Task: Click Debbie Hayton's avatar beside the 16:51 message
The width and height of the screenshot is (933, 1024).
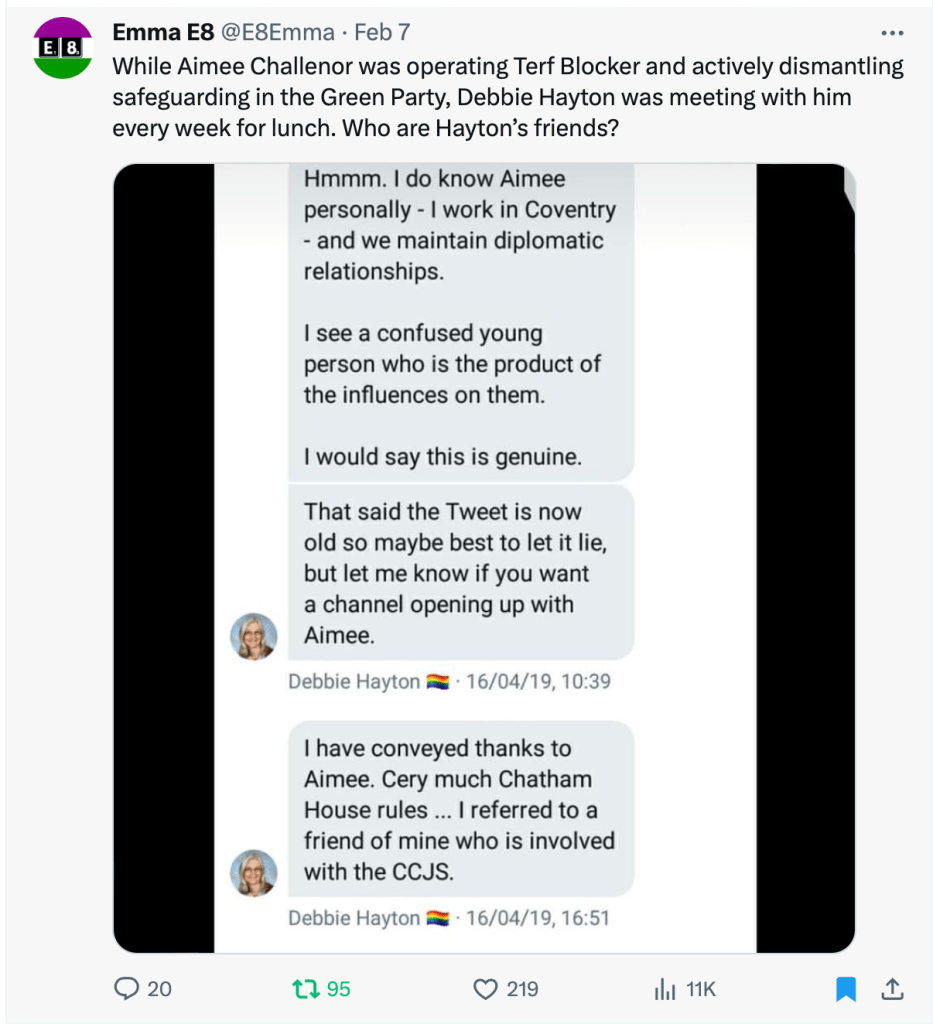Action: pyautogui.click(x=254, y=872)
